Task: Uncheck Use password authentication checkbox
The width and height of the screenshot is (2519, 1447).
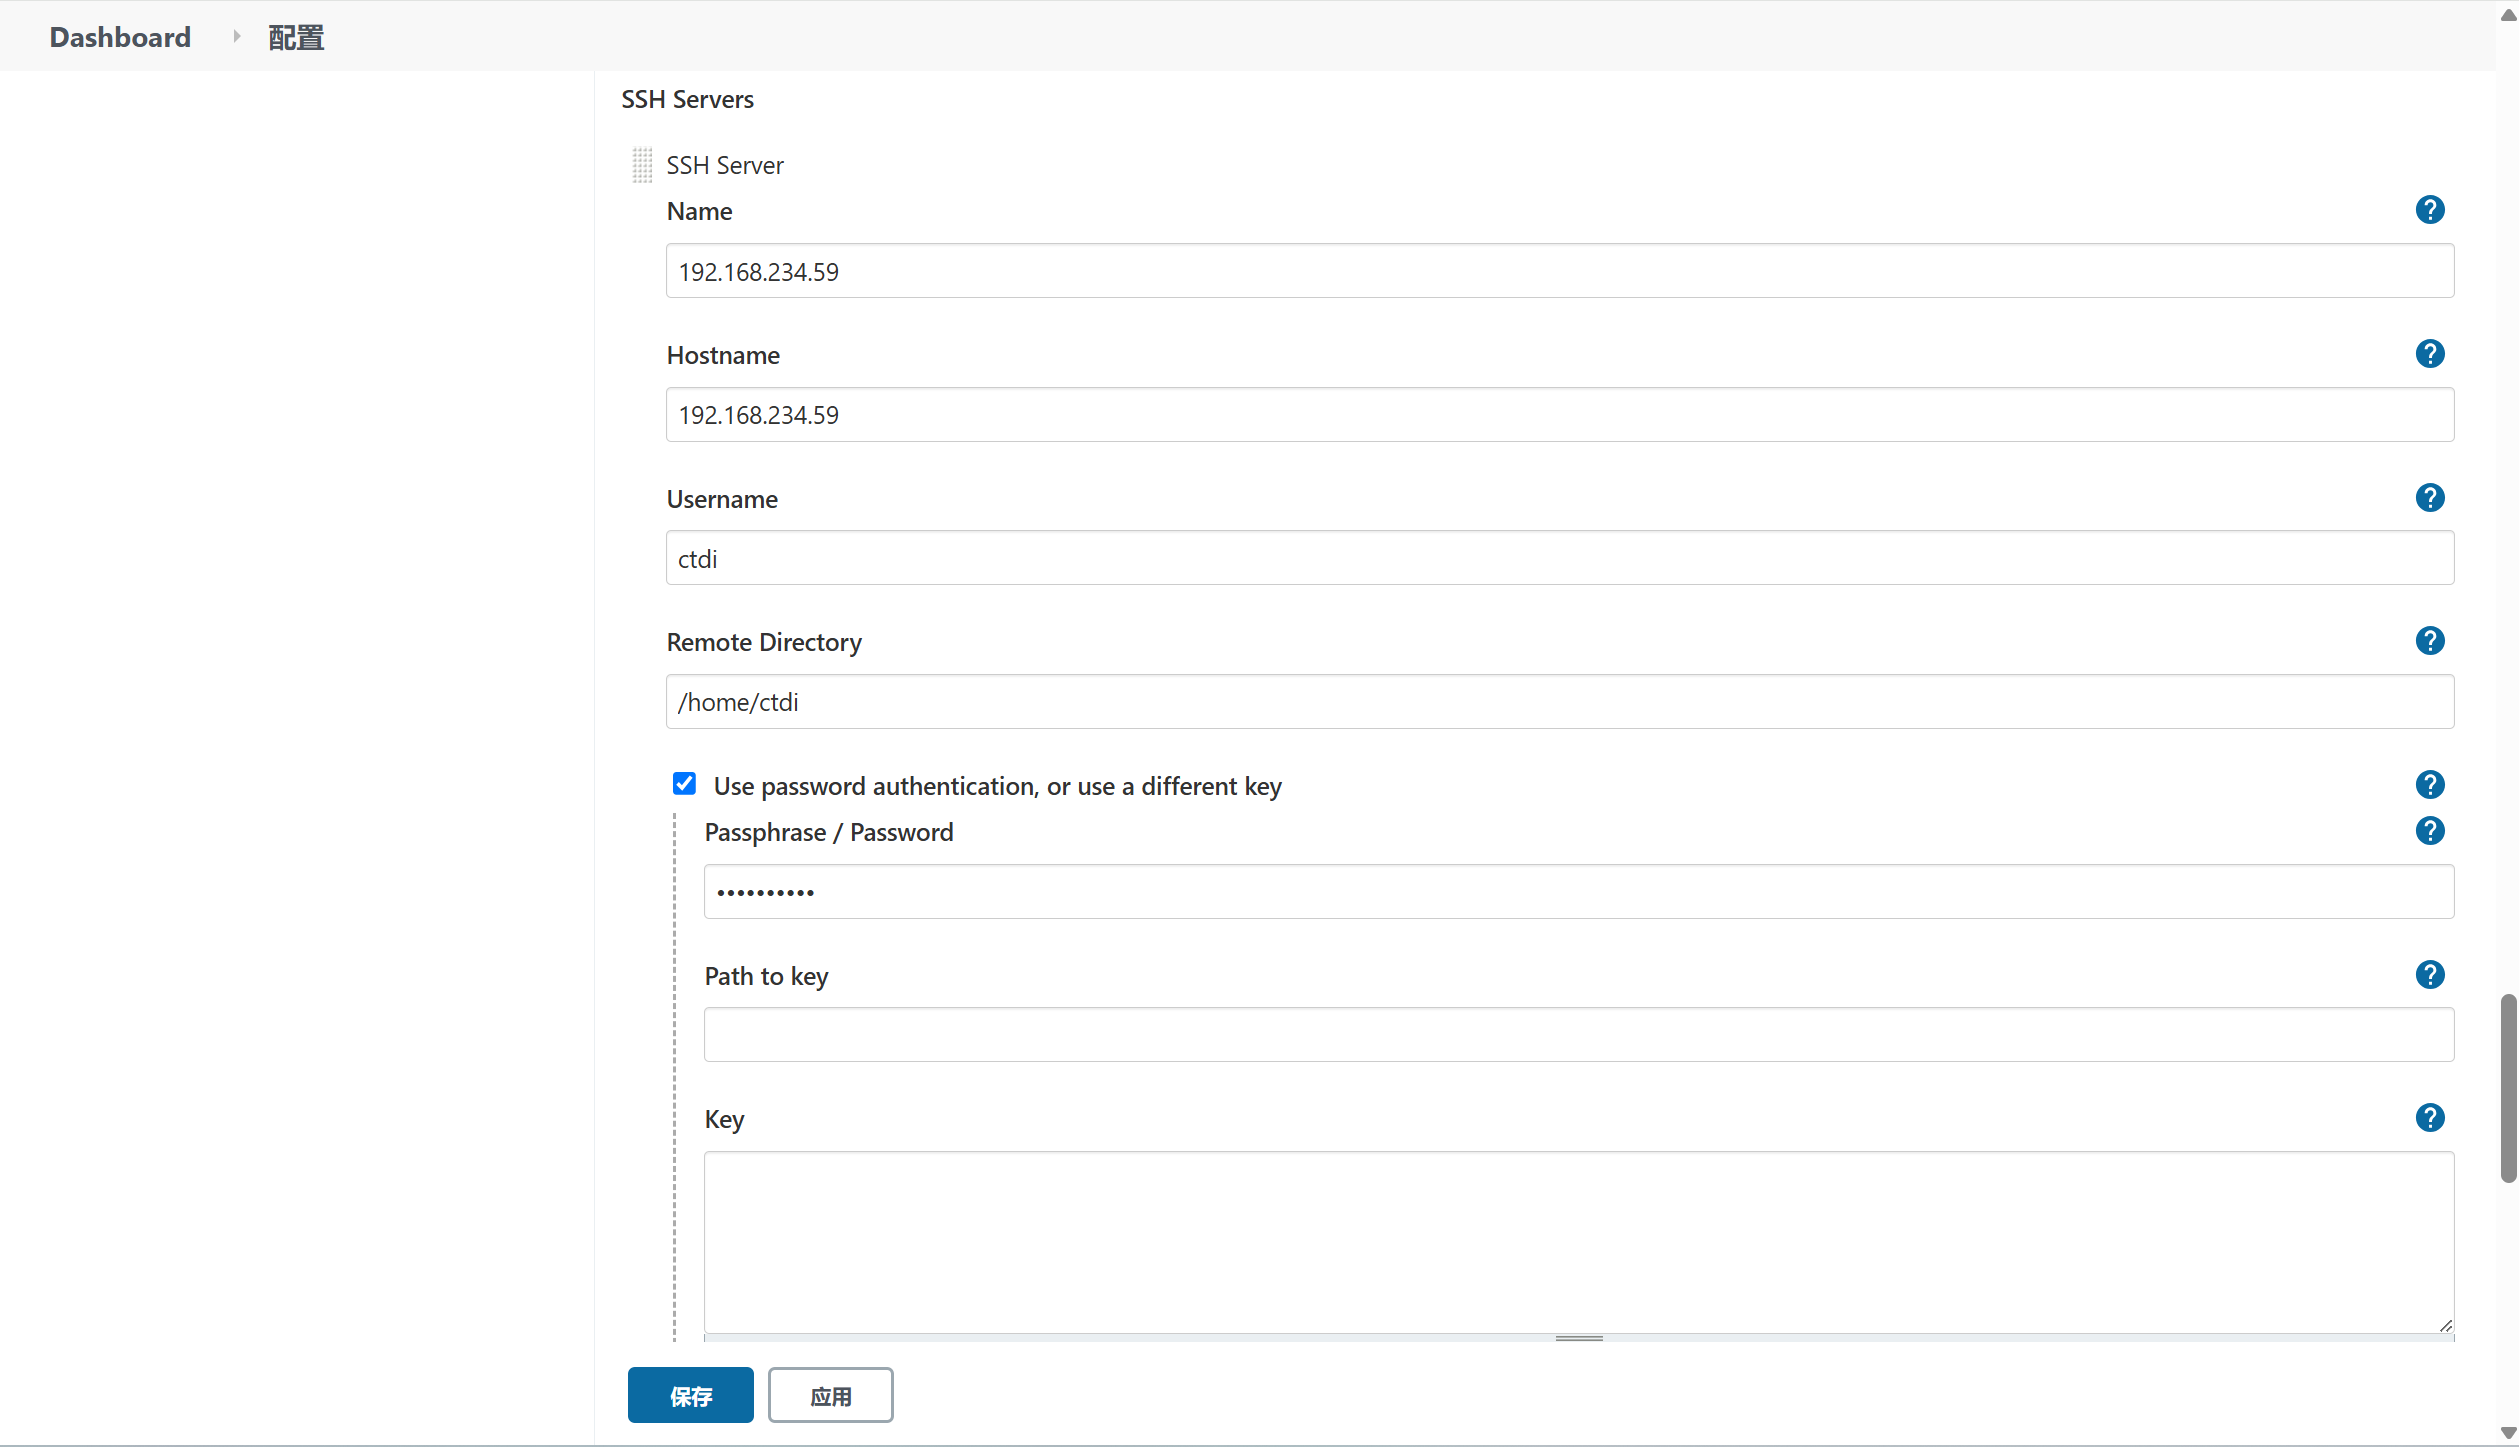Action: click(x=684, y=784)
